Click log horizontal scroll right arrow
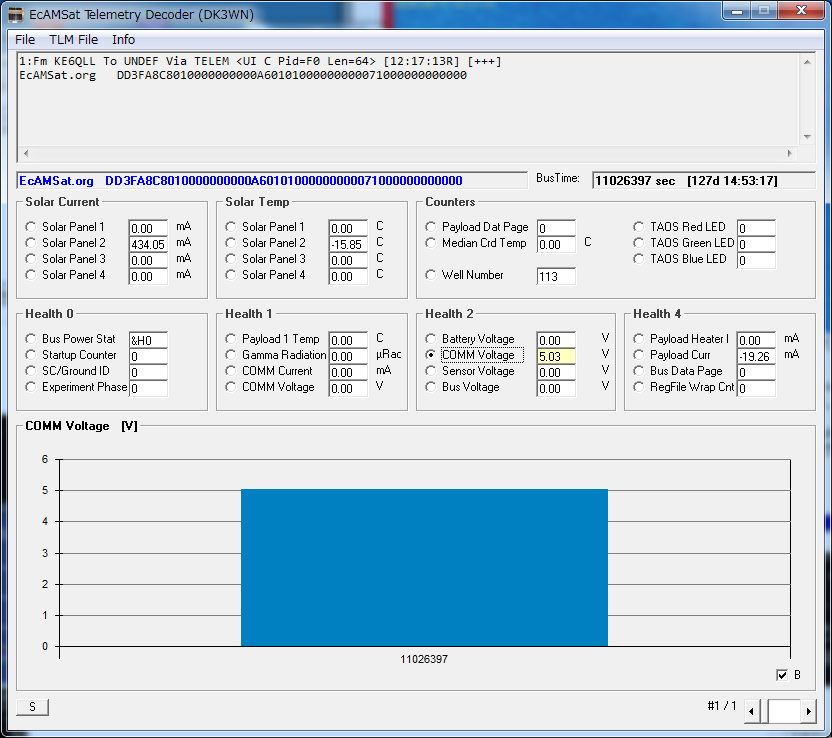The height and width of the screenshot is (738, 832). pyautogui.click(x=790, y=153)
